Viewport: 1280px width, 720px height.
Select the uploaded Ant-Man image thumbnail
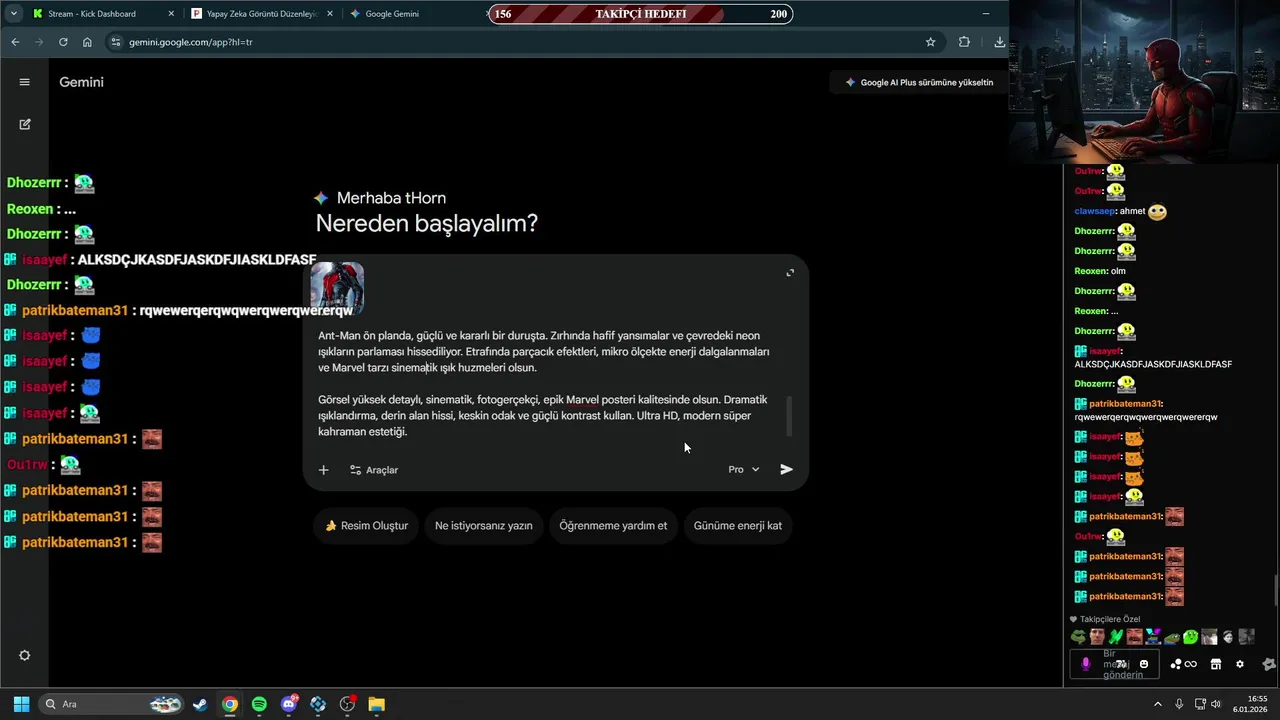point(337,289)
